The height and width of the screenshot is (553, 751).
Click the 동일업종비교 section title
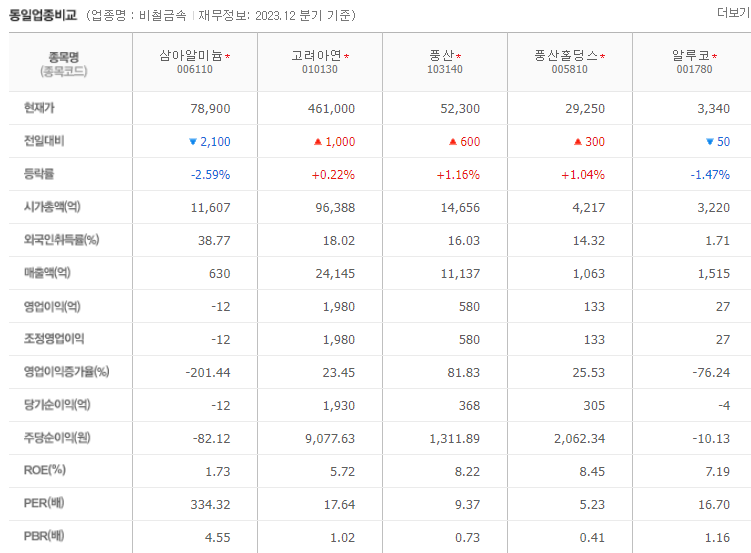(43, 15)
